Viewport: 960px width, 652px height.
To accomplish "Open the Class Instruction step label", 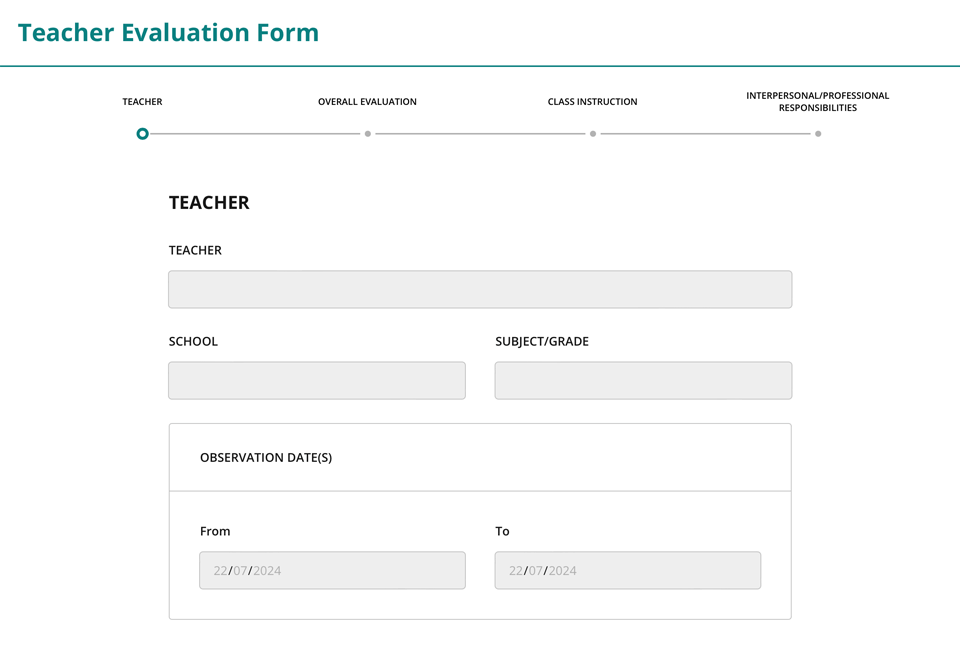I will [x=592, y=102].
